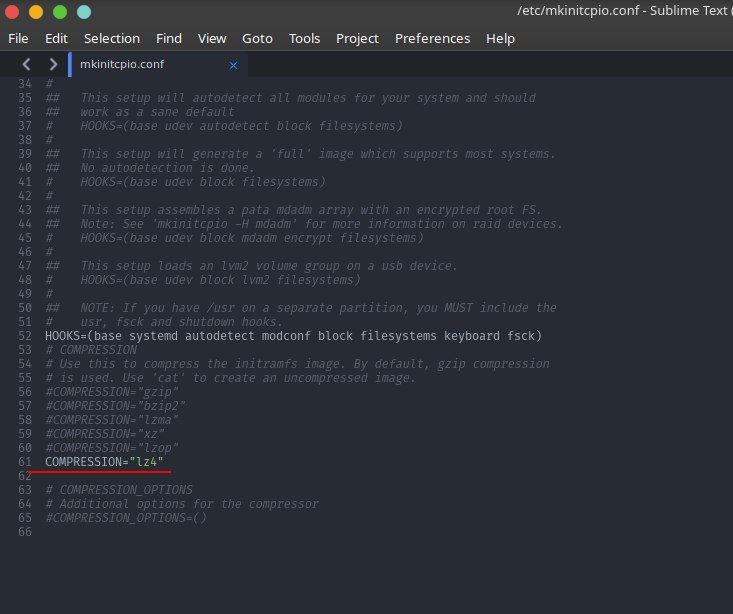Screen dimensions: 733x614
Task: Click the #COMPRESSION="gzip" line
Action: tap(112, 392)
